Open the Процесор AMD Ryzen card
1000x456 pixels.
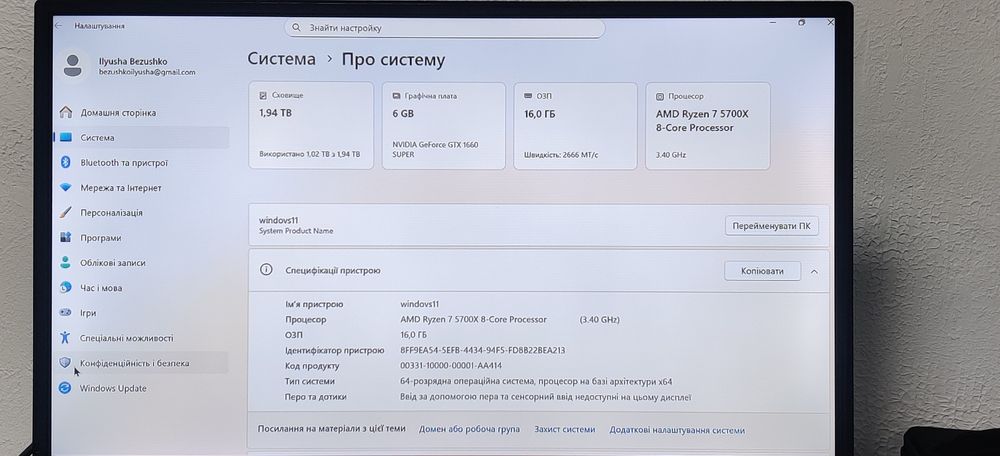[708, 126]
